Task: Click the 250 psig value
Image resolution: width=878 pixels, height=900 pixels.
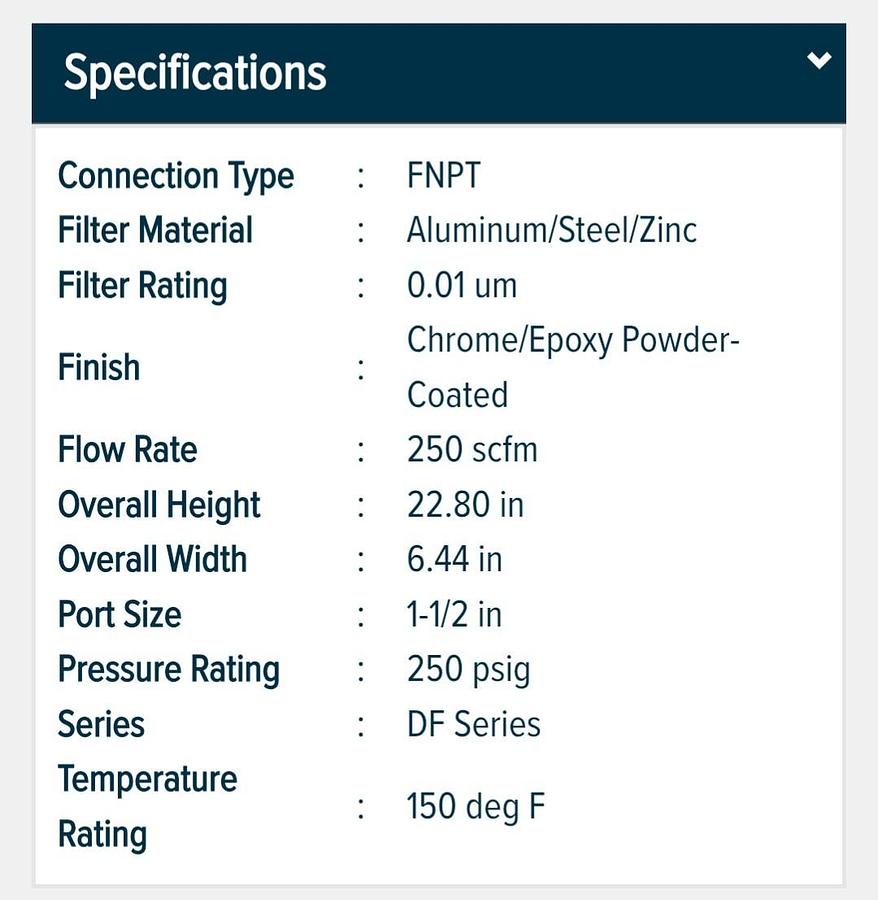Action: point(468,668)
